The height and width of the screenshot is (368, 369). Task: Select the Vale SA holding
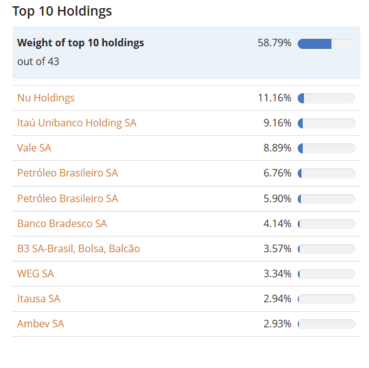(34, 148)
